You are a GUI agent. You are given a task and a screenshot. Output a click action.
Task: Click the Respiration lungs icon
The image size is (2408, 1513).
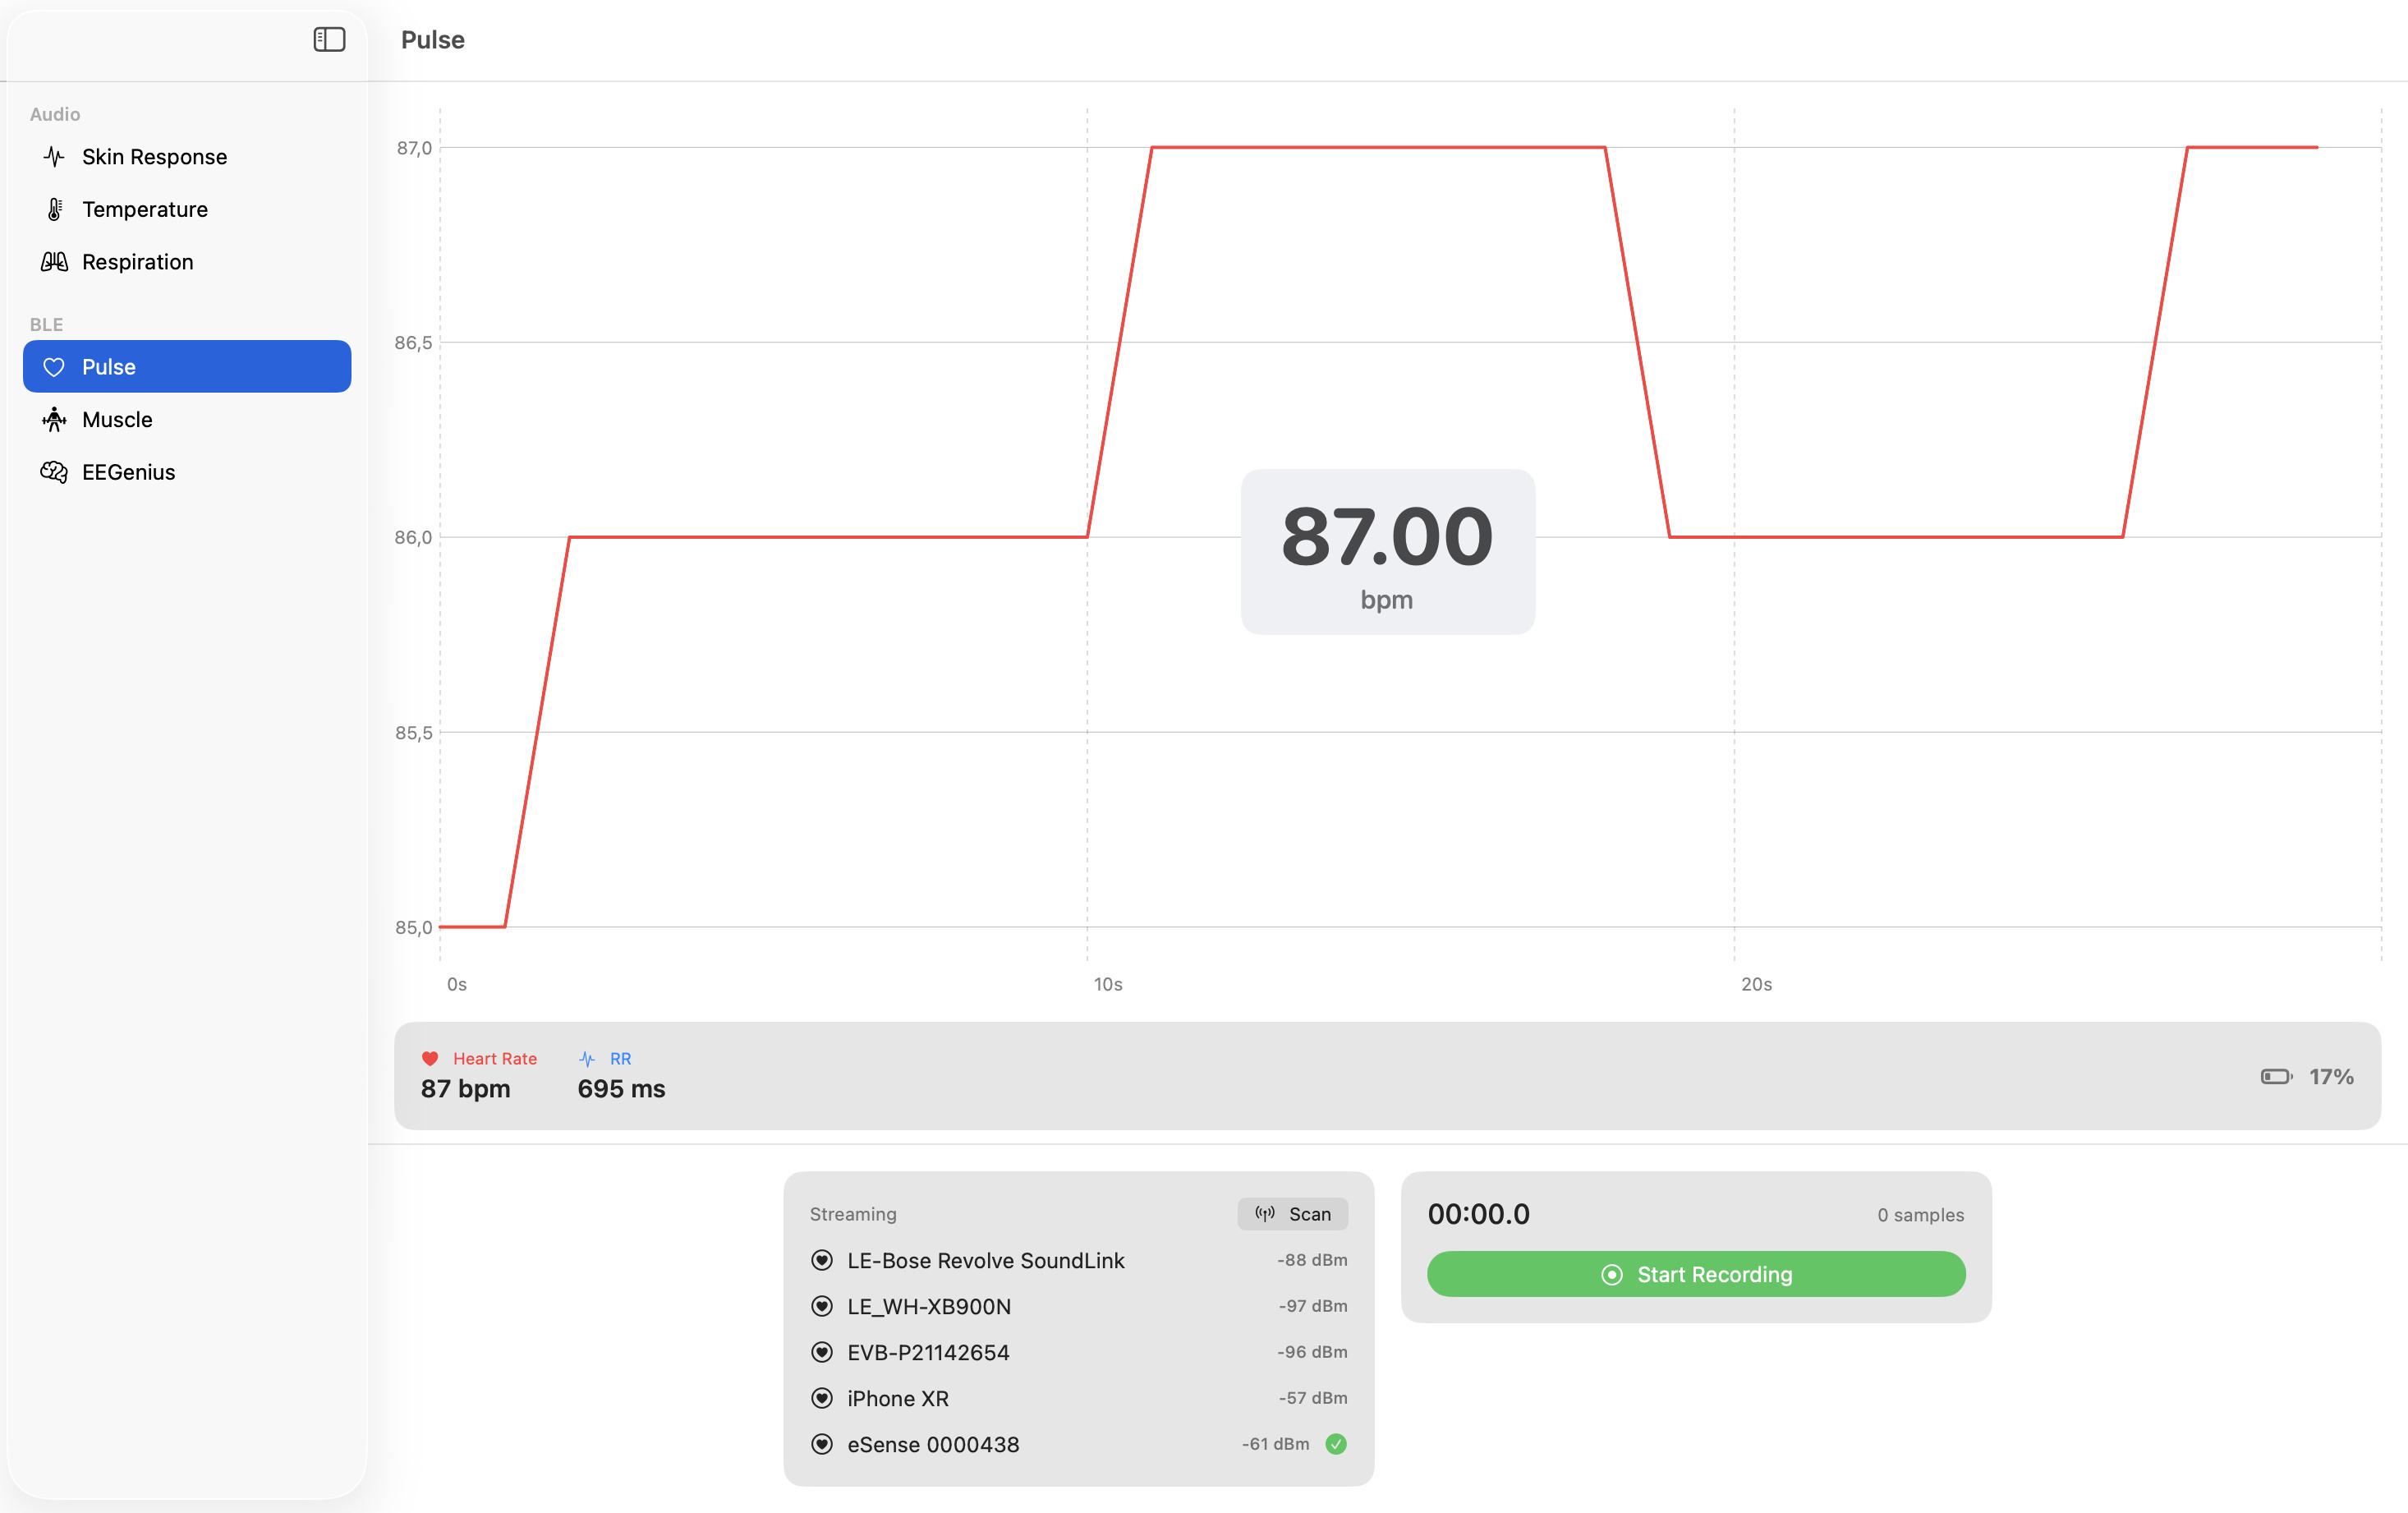(x=54, y=262)
